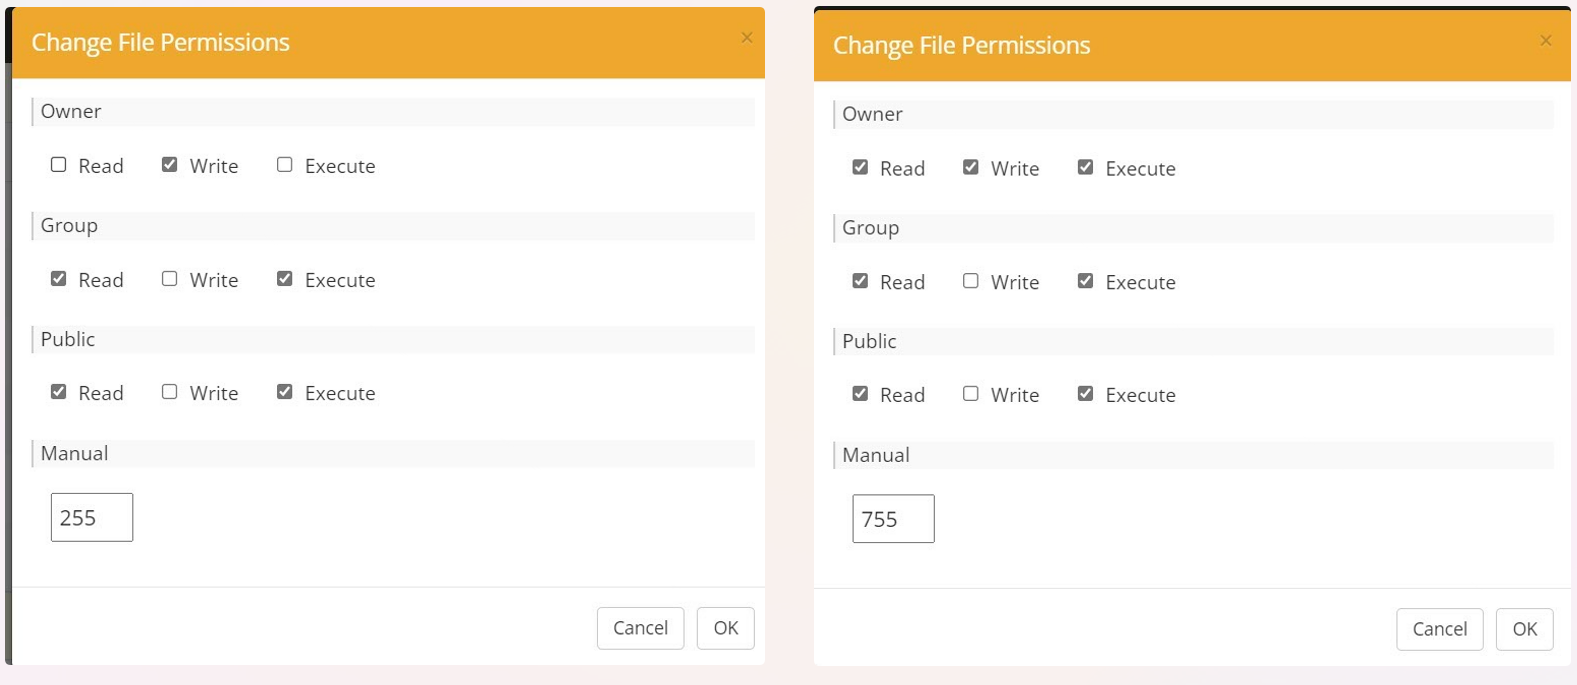Check Public Write in the 255 dialog
Screen dimensions: 1577x685
(x=170, y=392)
